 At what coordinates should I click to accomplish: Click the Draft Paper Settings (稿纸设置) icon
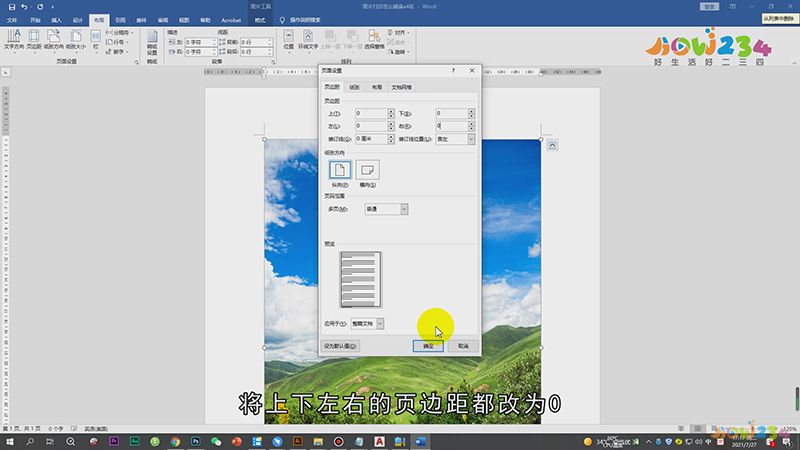click(x=152, y=42)
